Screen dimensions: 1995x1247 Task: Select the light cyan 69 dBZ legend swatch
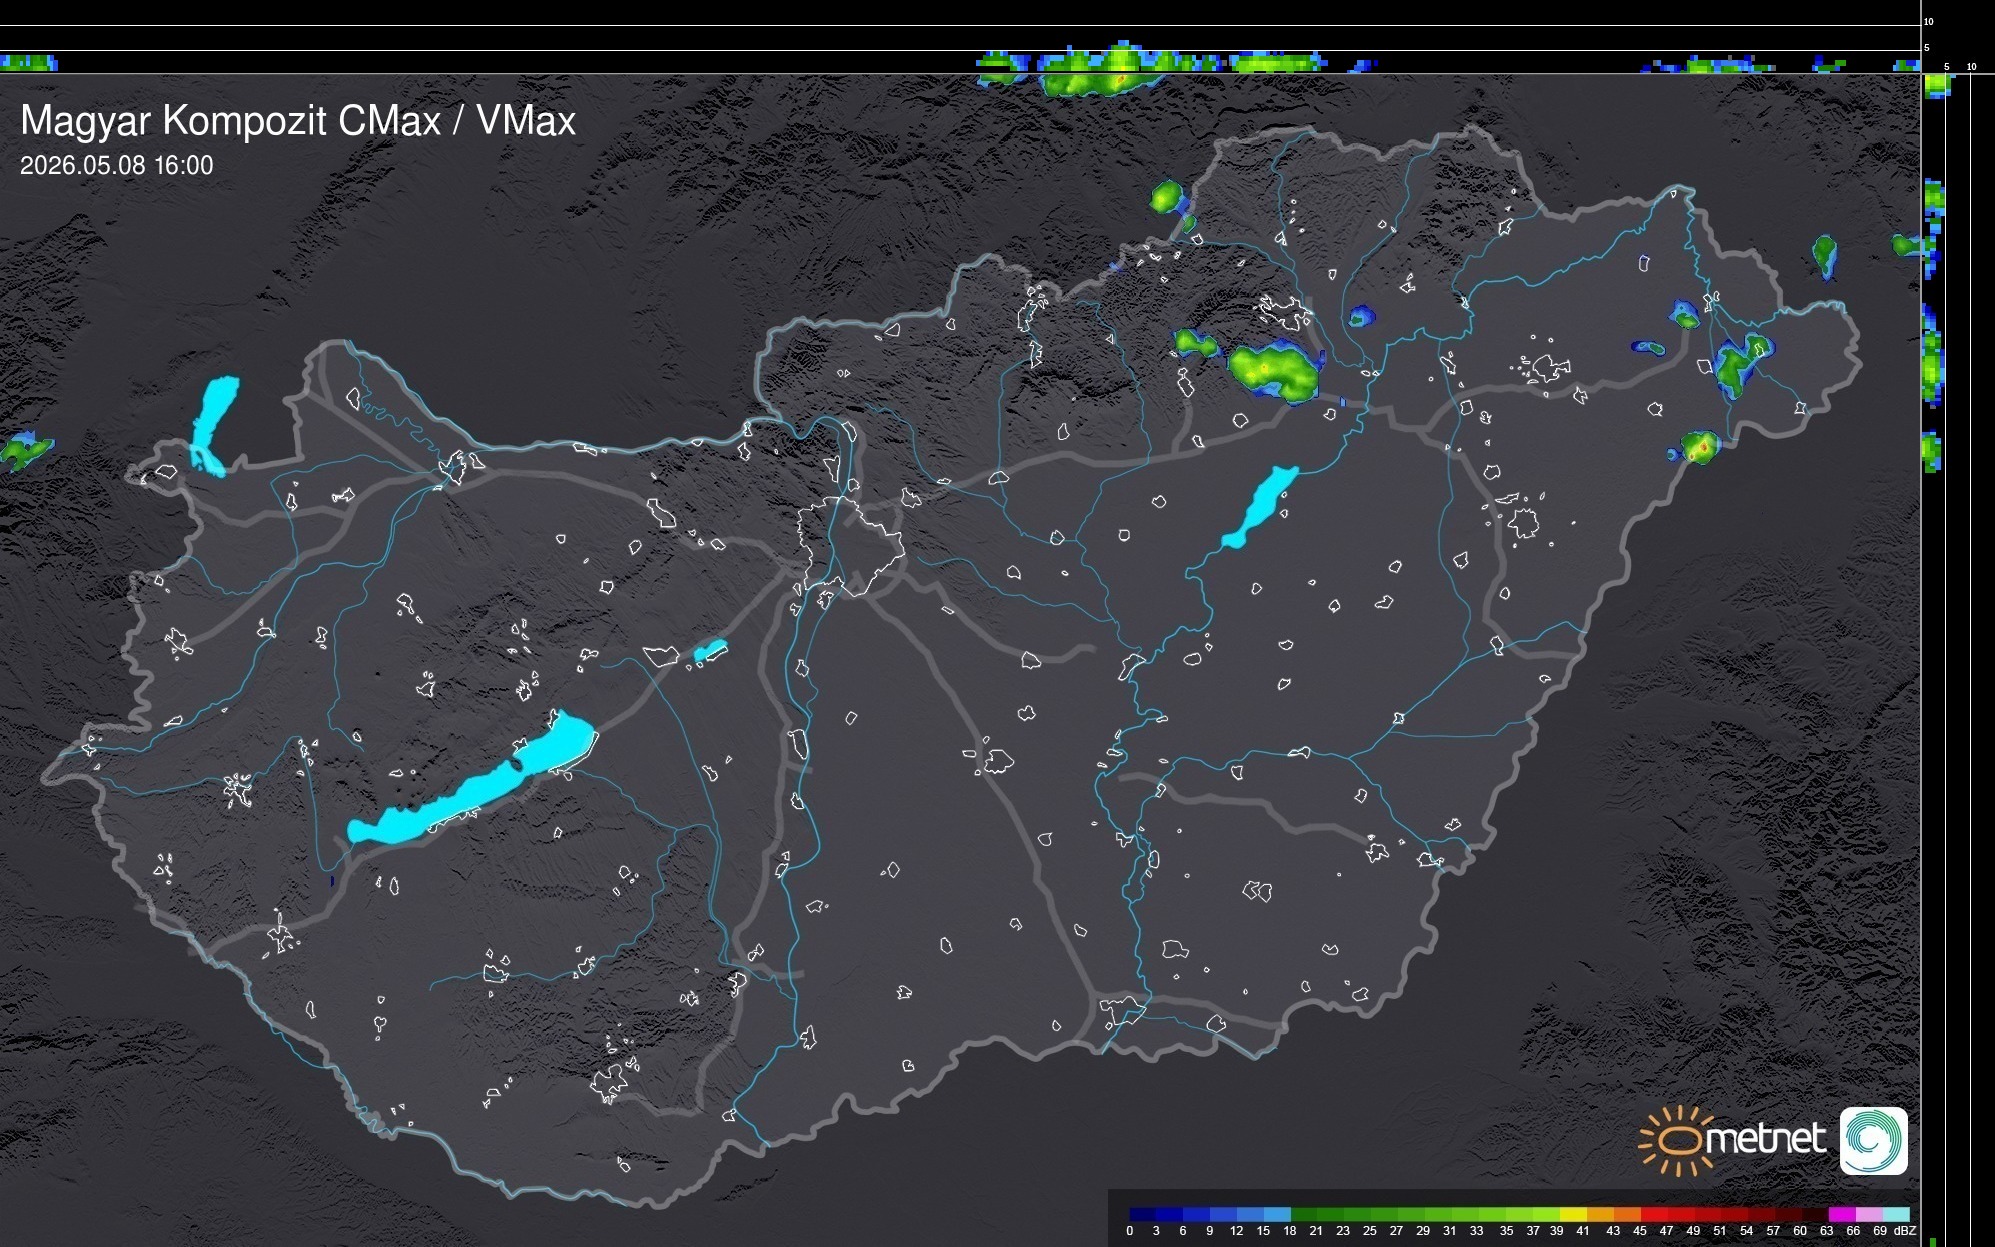coord(1897,1214)
